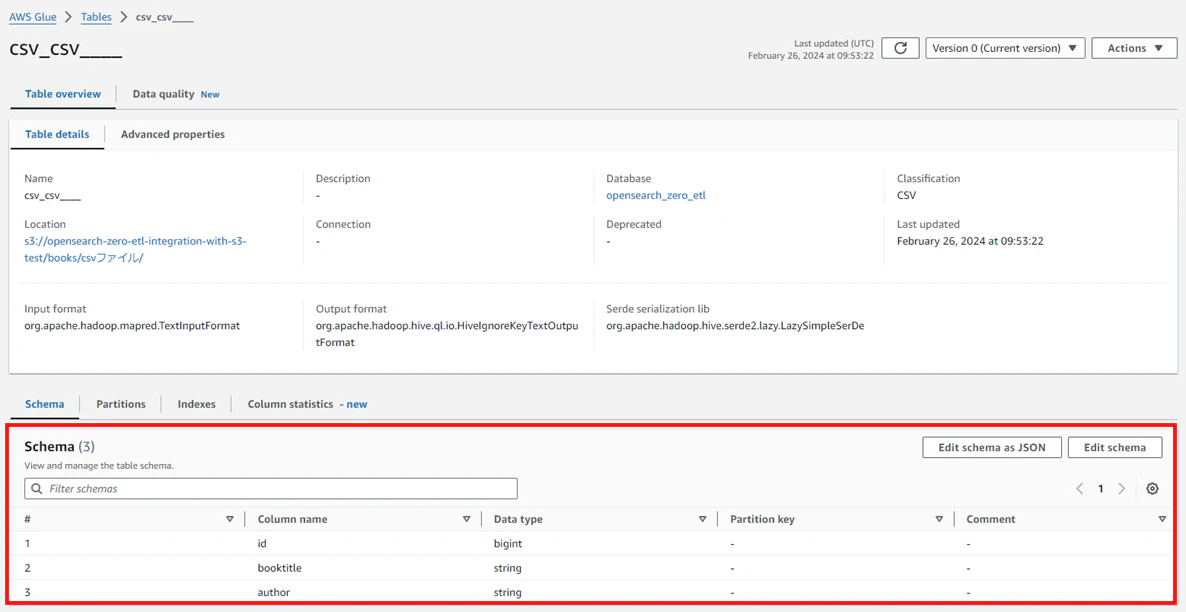This screenshot has width=1186, height=612.
Task: Go to the next schema page
Action: pyautogui.click(x=1122, y=489)
